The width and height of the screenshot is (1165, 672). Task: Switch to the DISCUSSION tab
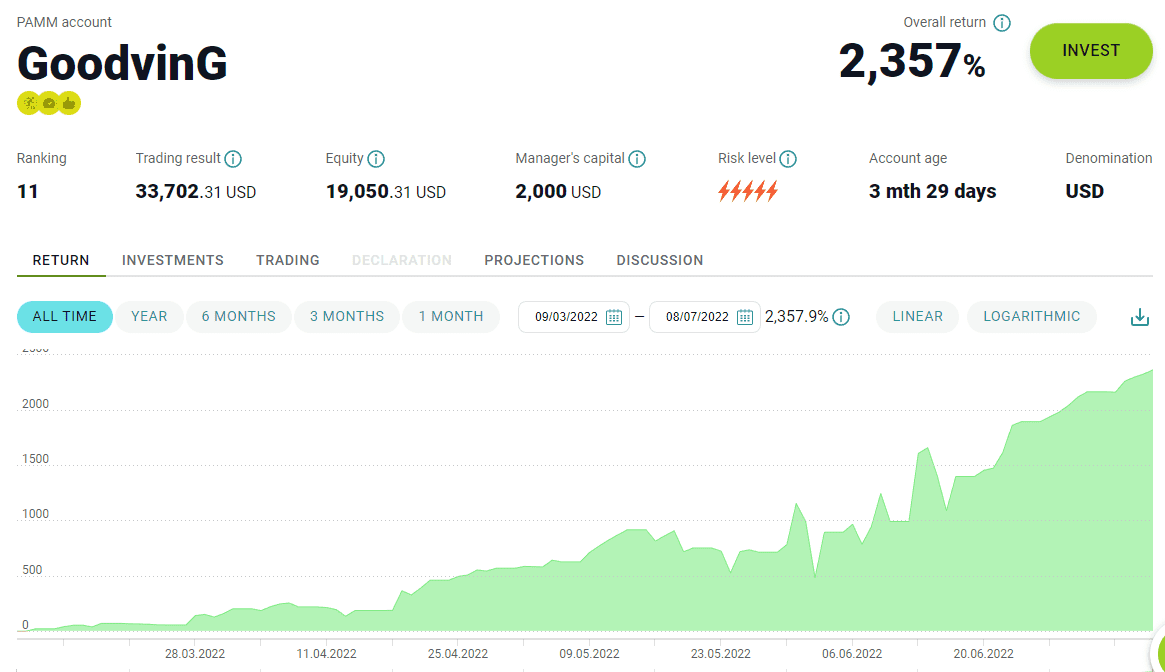pyautogui.click(x=660, y=260)
